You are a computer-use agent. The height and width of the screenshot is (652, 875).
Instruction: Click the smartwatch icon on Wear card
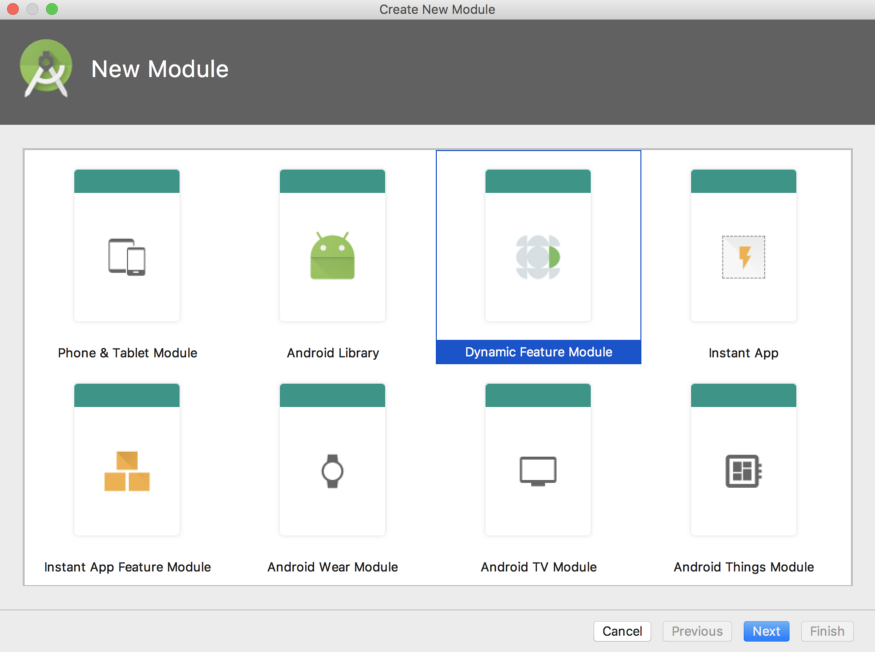click(332, 470)
